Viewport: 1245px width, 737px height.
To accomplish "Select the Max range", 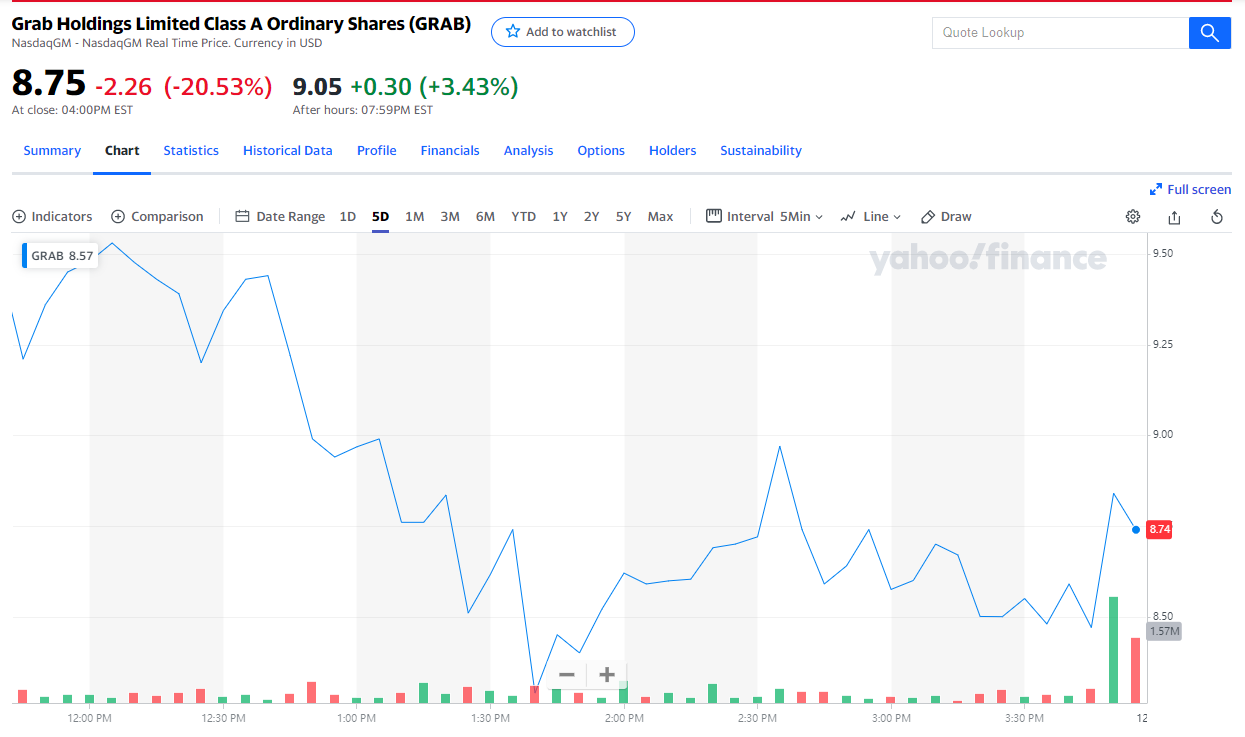I will click(x=660, y=217).
